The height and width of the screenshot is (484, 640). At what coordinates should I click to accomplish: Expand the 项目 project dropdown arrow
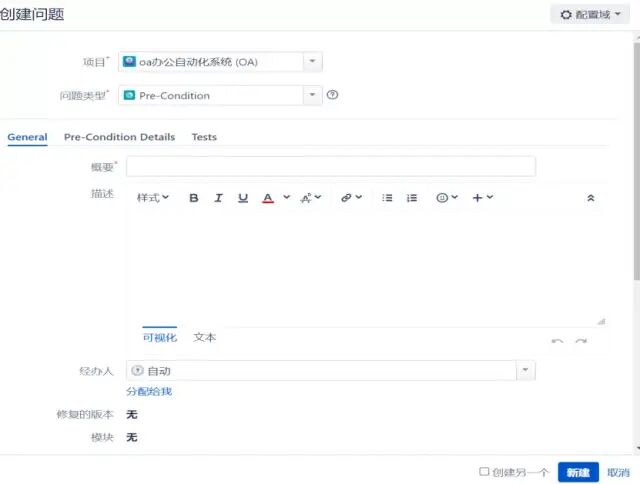(312, 62)
